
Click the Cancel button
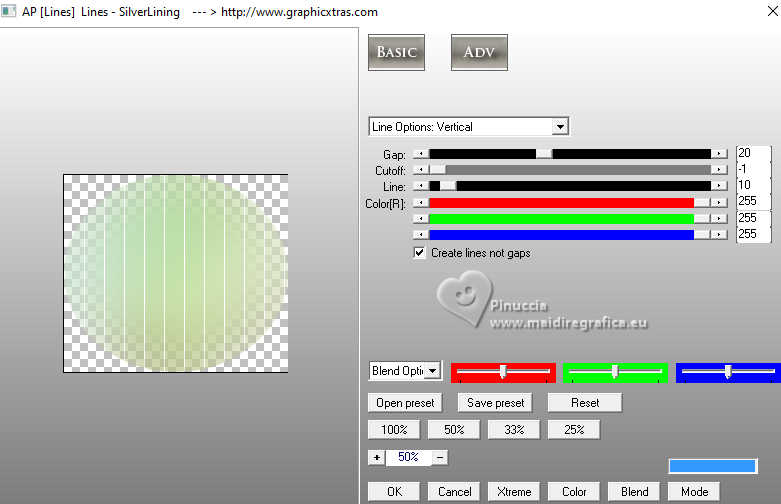[454, 492]
